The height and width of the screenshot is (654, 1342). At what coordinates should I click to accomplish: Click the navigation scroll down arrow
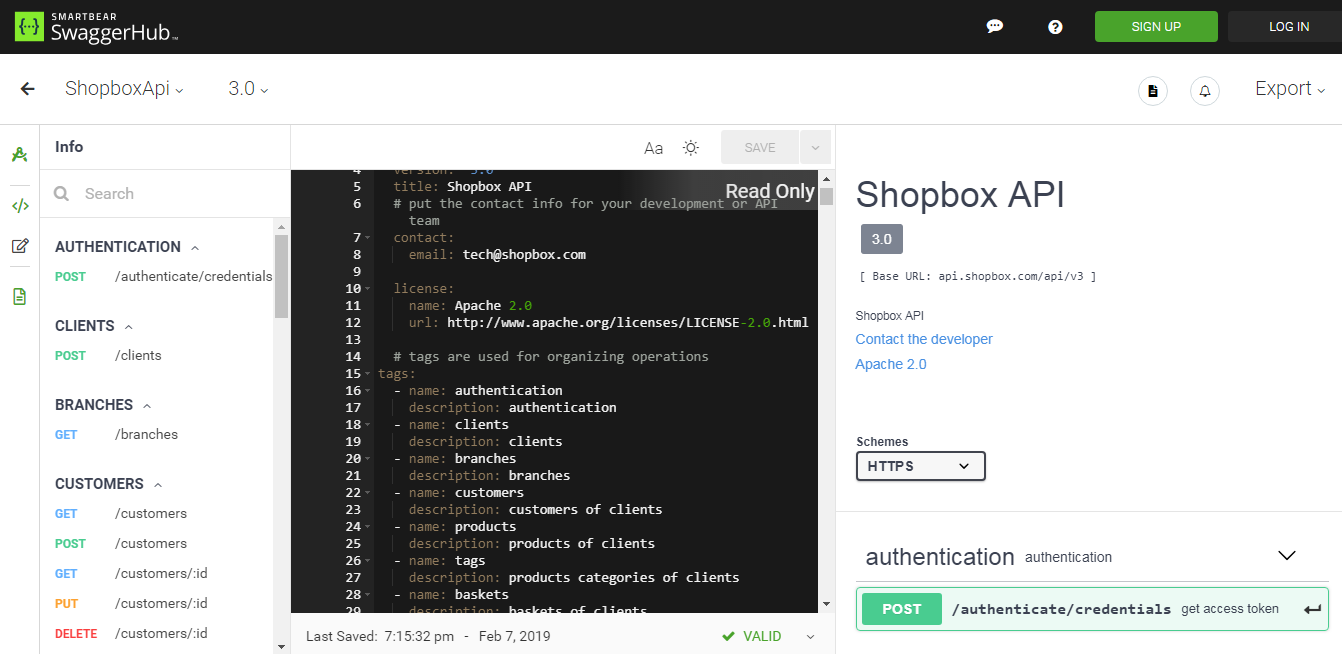pyautogui.click(x=281, y=646)
